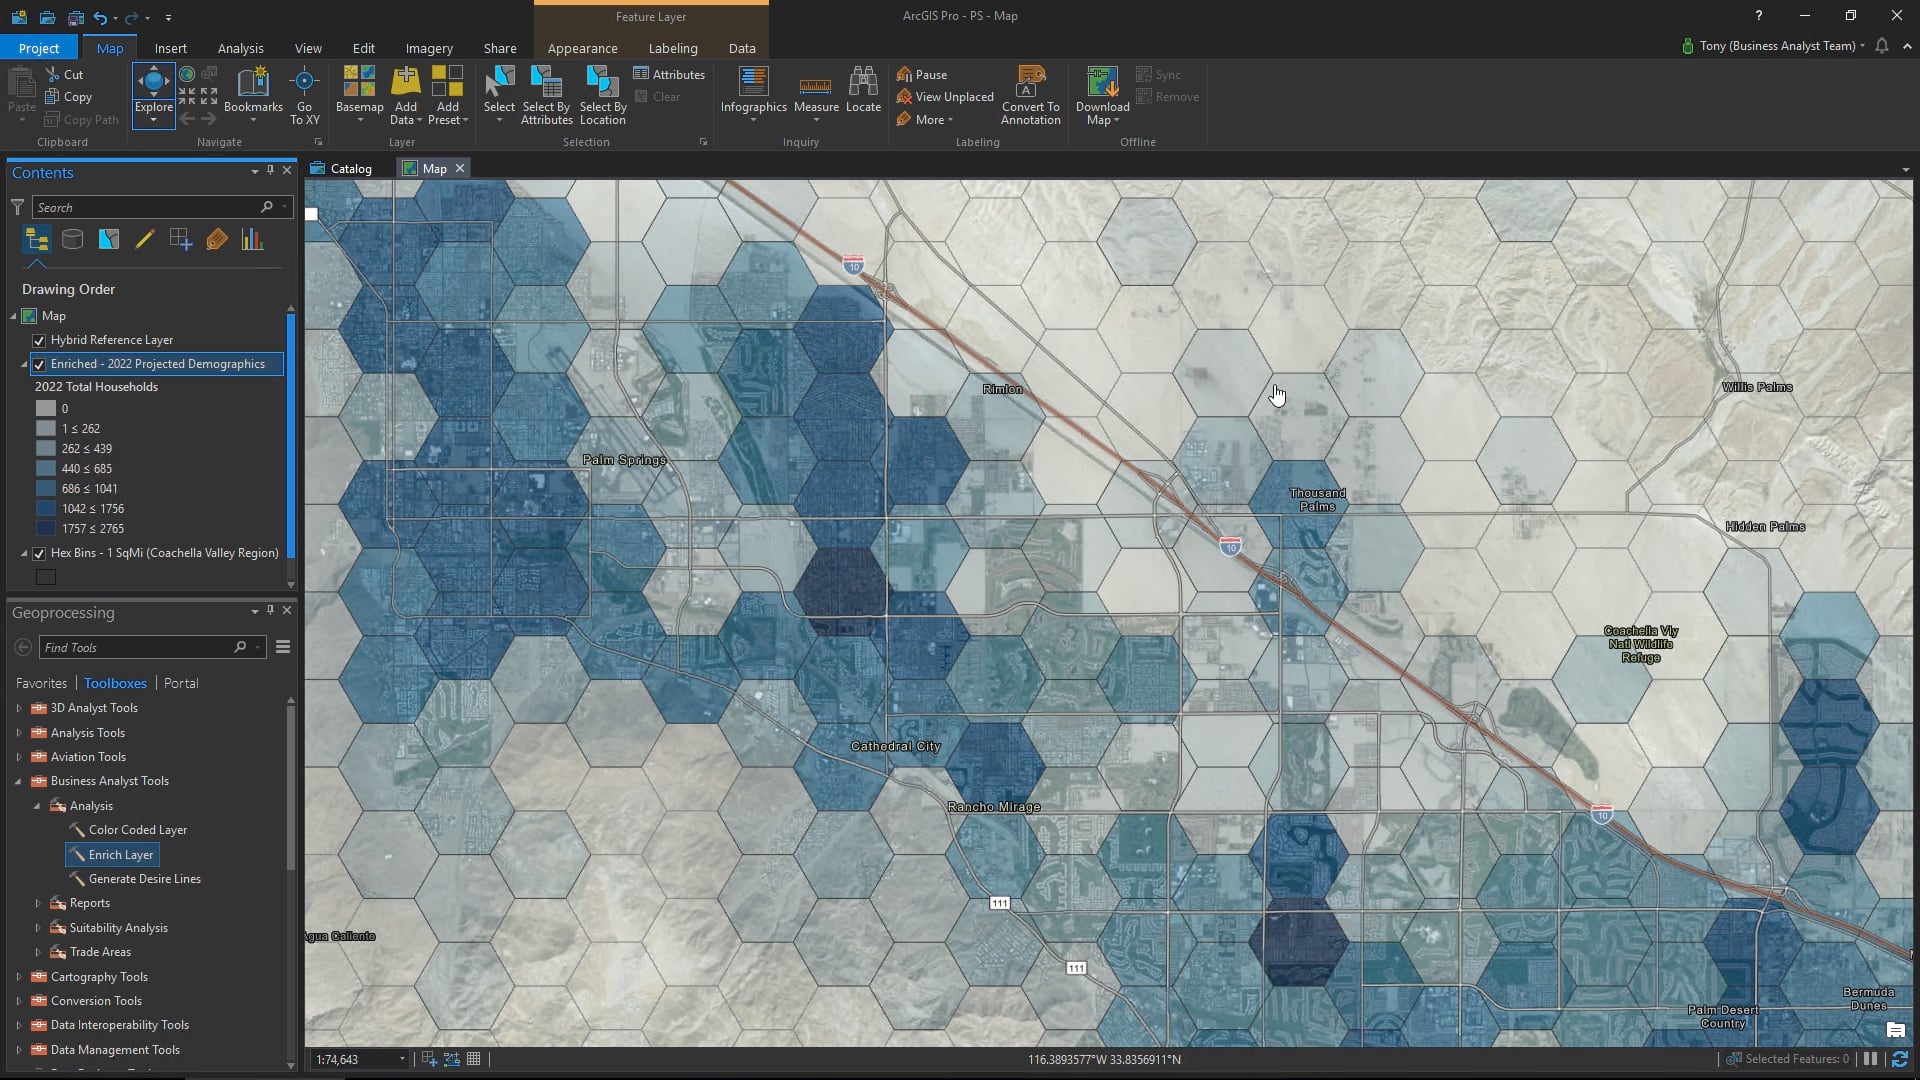Open the Infographics tool

[753, 84]
